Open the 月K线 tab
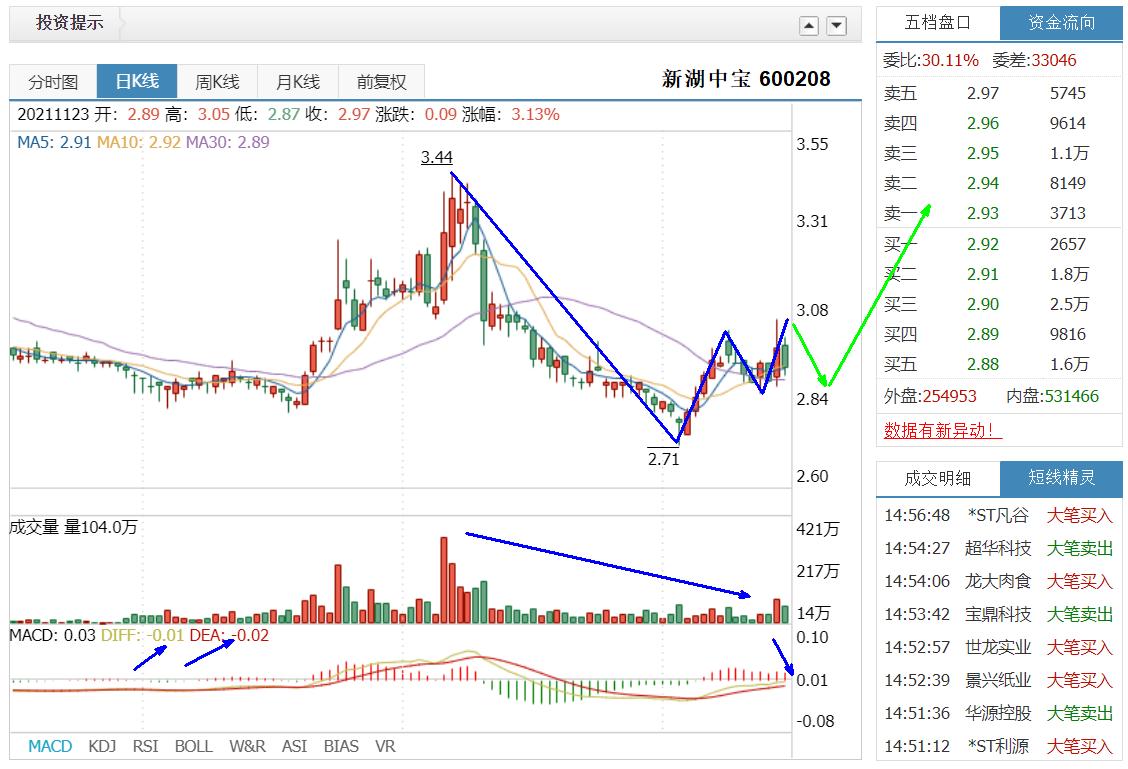 point(298,82)
